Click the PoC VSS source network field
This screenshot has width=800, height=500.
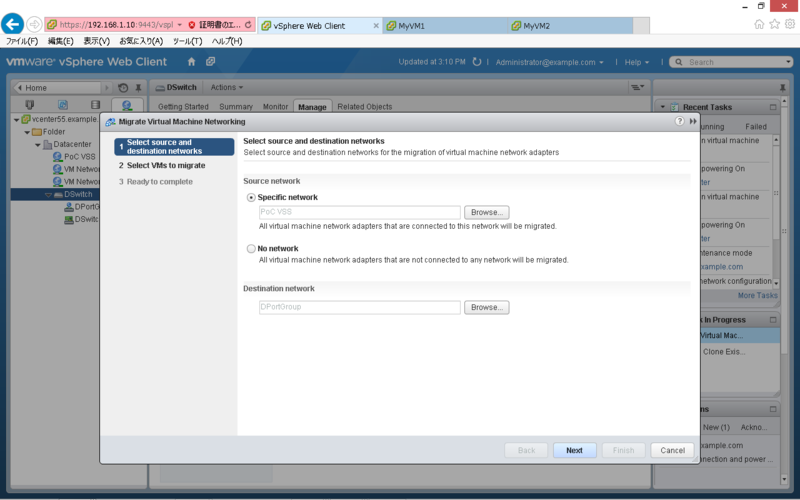pos(360,212)
